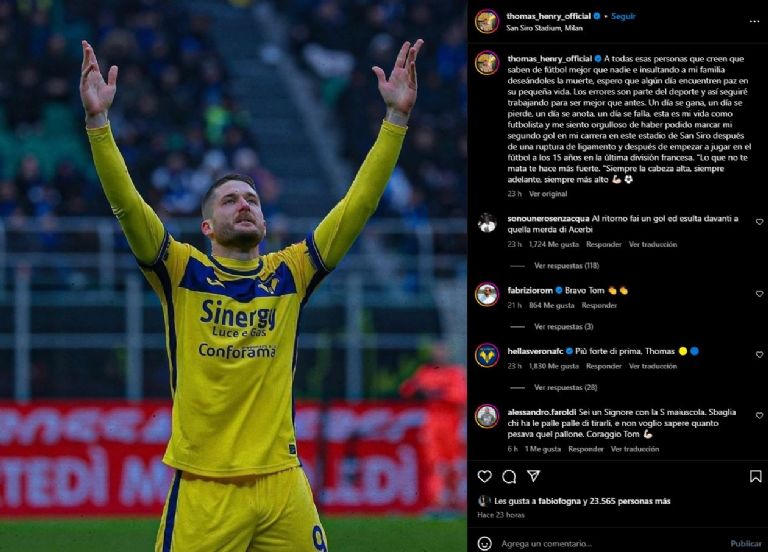Share the post via paper plane icon

[x=533, y=476]
